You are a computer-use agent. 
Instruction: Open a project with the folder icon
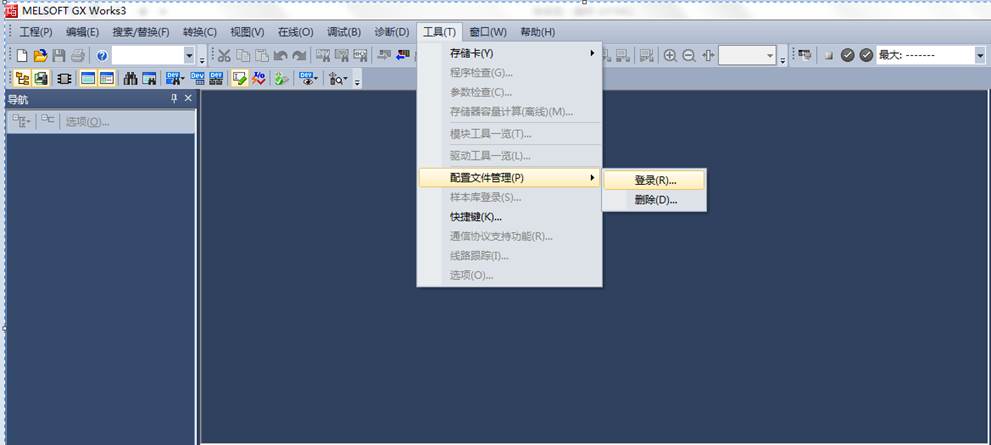40,56
